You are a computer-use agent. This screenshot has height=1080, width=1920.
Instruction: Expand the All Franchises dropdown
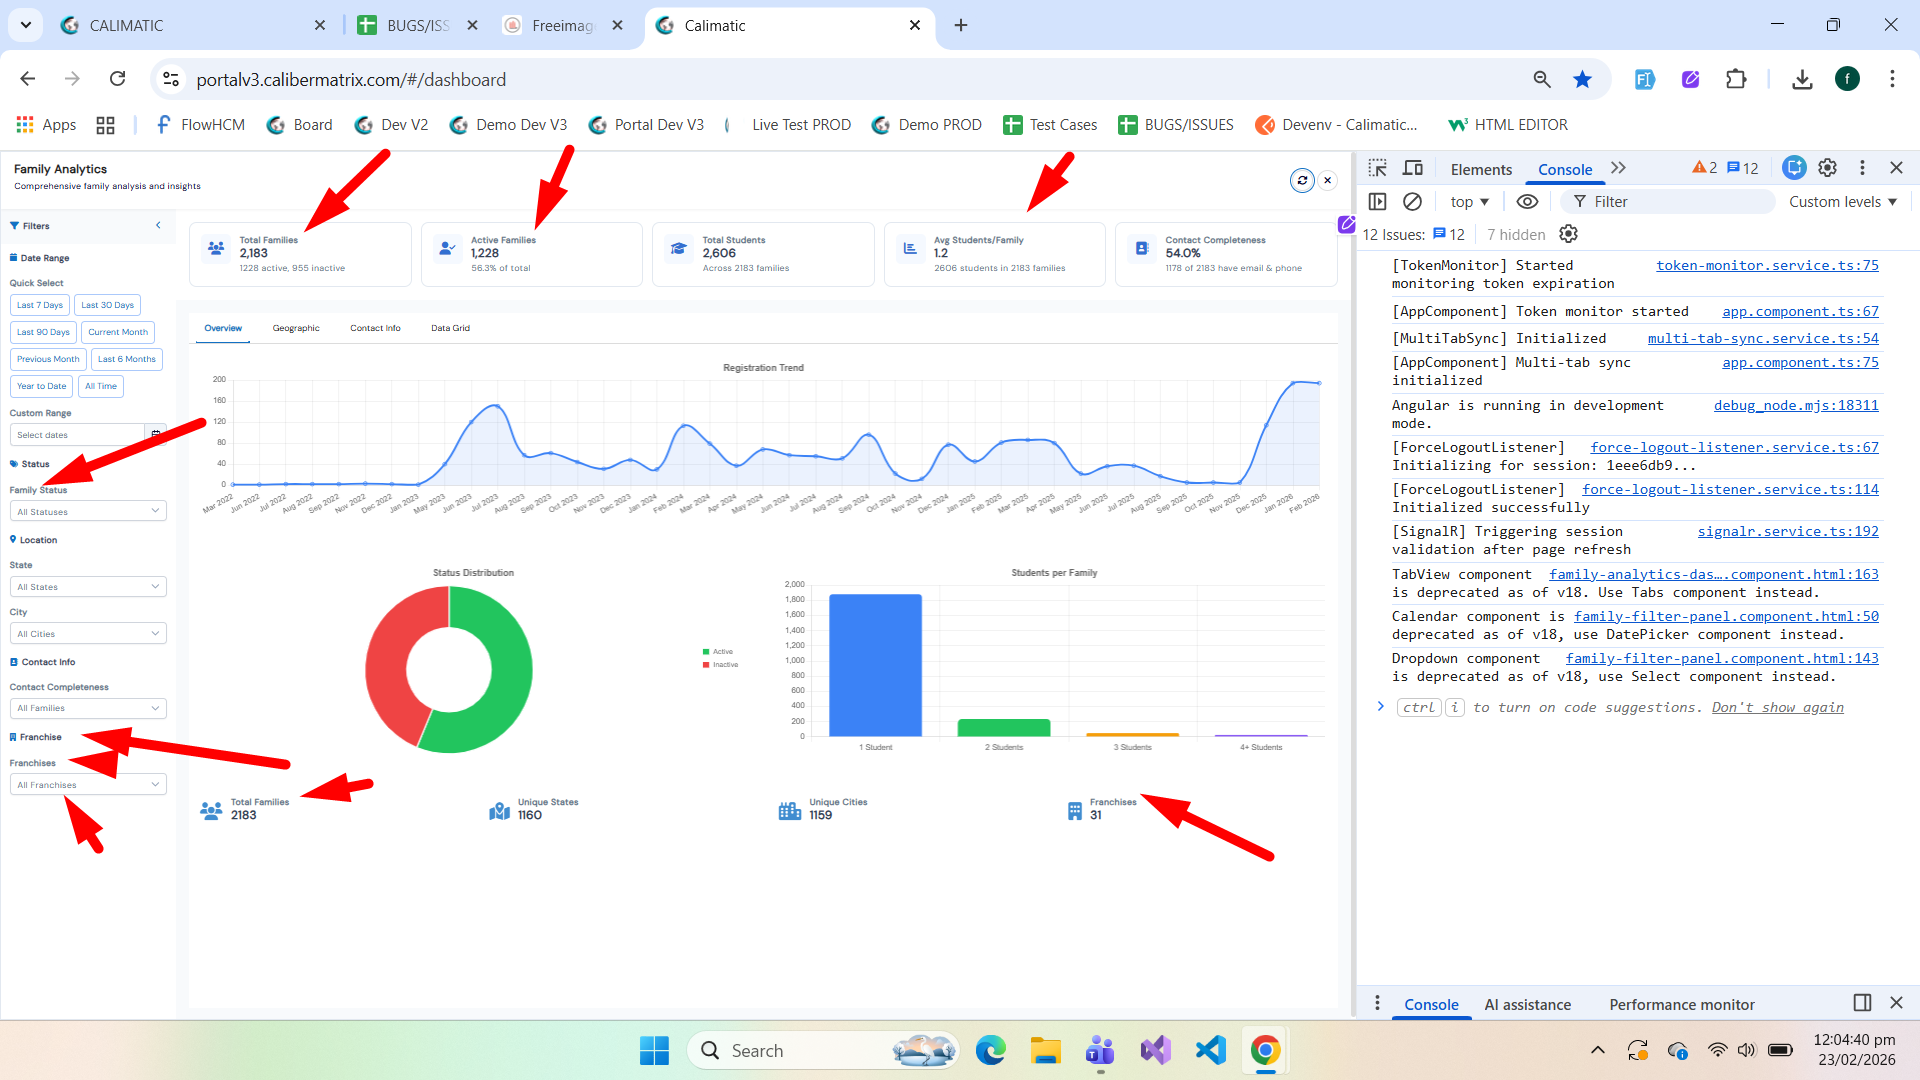tap(88, 785)
